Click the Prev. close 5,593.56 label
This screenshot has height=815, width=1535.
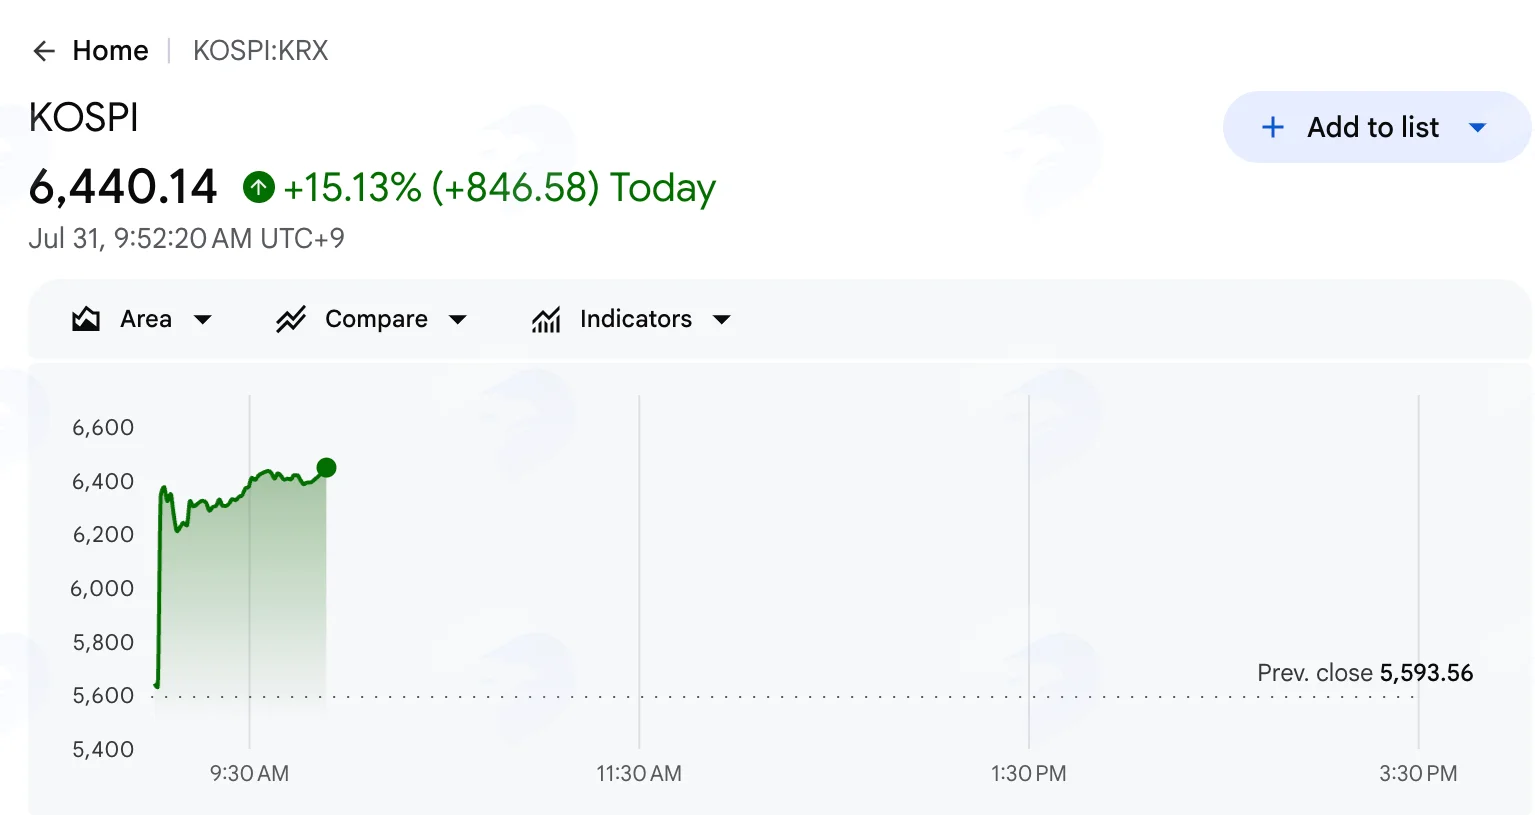click(x=1365, y=673)
